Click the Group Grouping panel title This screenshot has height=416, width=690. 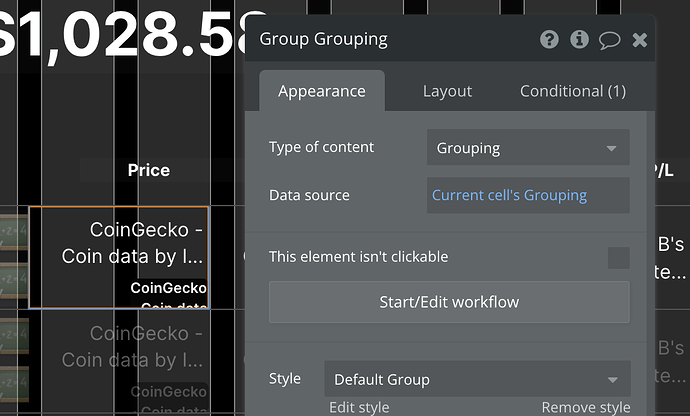tap(323, 40)
